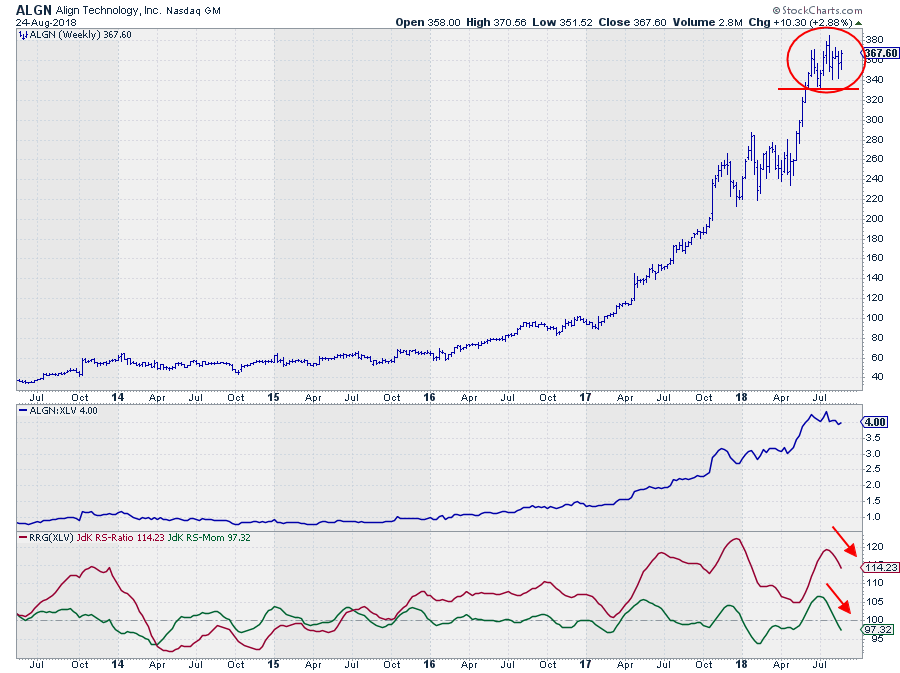Click the 3.5 ratio axis label
Image resolution: width=900 pixels, height=673 pixels.
873,438
